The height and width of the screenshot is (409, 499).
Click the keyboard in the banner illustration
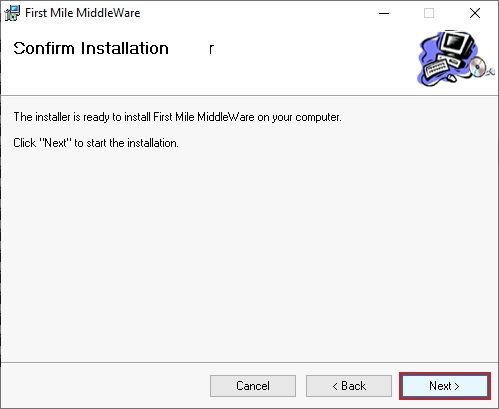point(437,68)
